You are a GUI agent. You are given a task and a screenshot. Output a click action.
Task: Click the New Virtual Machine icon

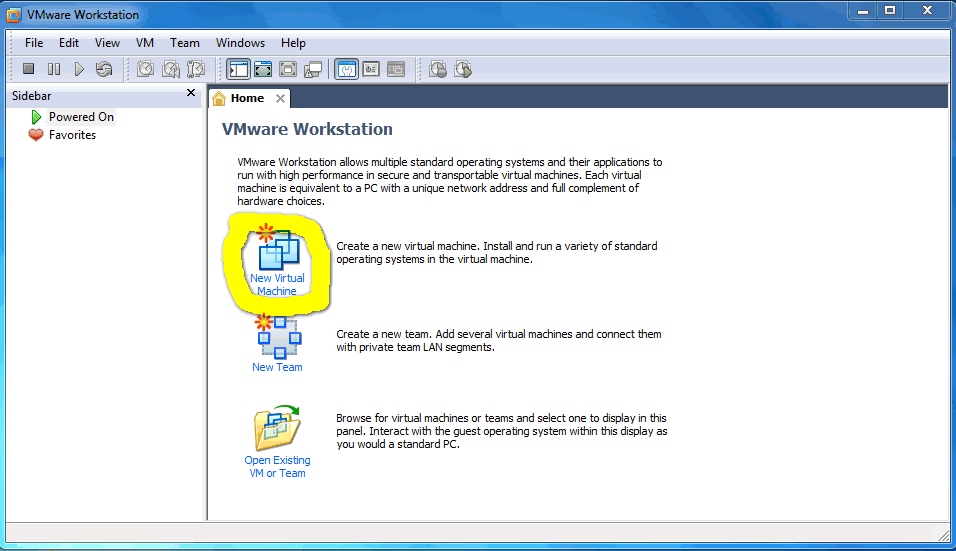pyautogui.click(x=278, y=247)
